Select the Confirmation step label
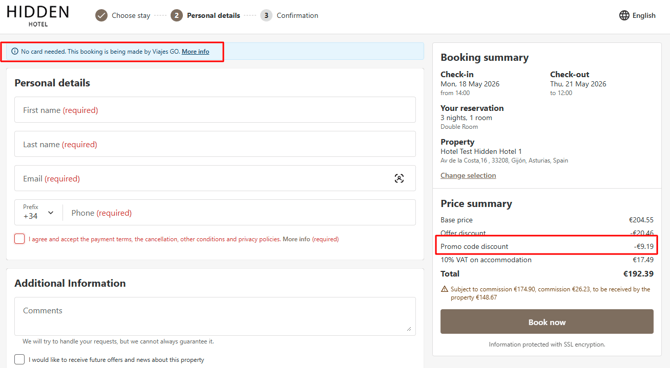 [297, 15]
